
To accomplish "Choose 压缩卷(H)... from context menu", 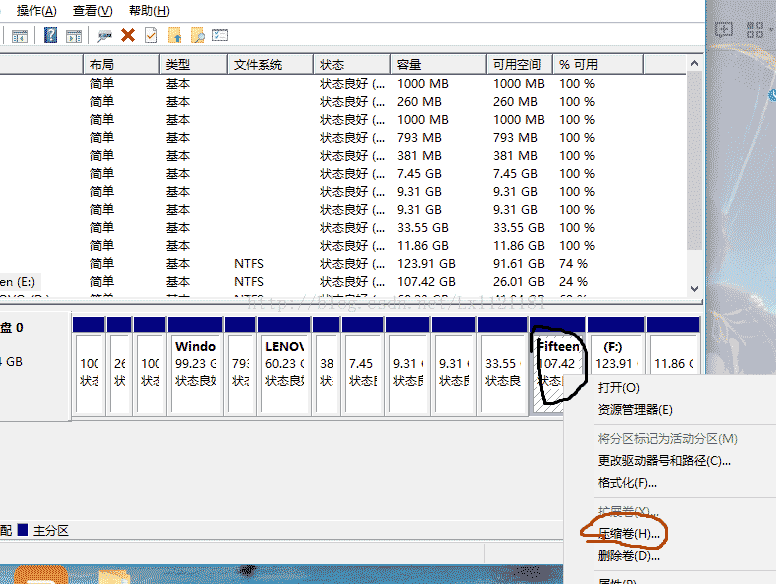I will (x=629, y=533).
